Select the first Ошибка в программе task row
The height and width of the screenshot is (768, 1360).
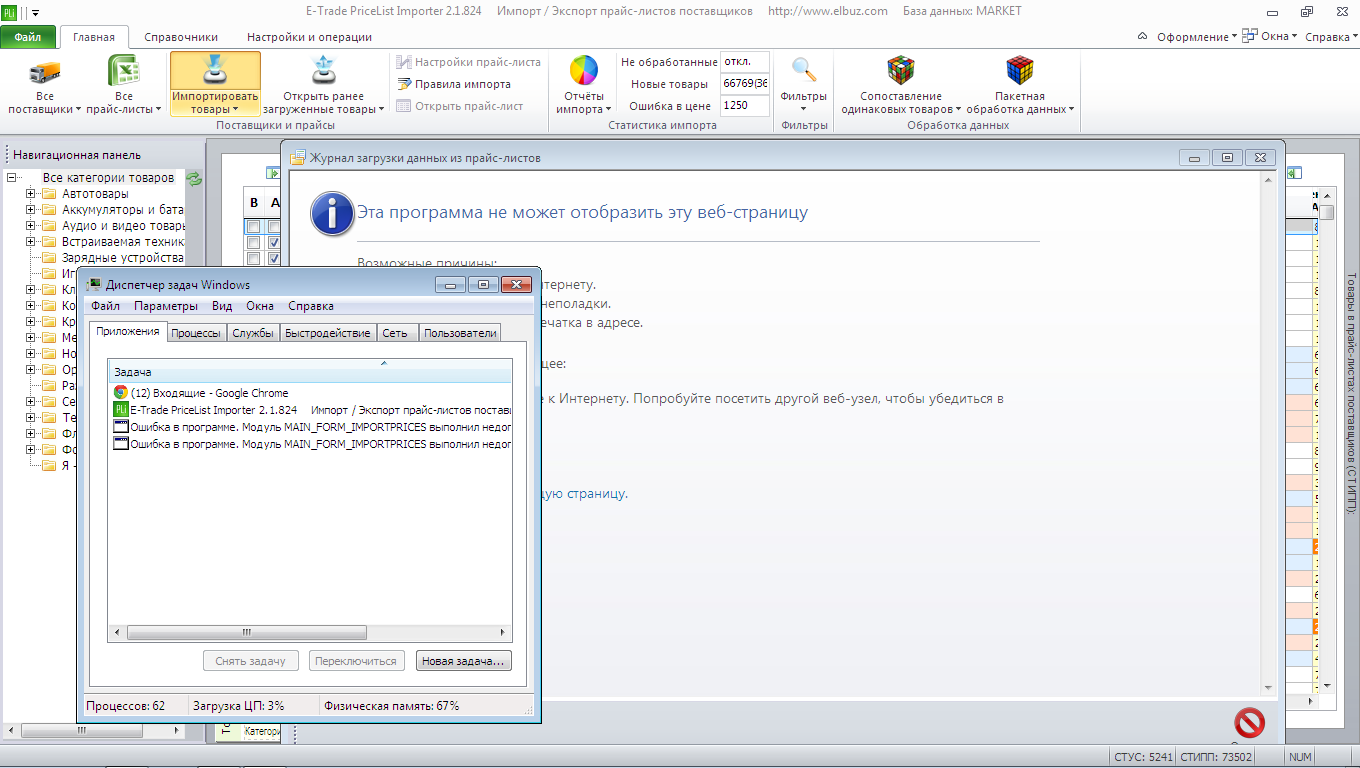310,427
